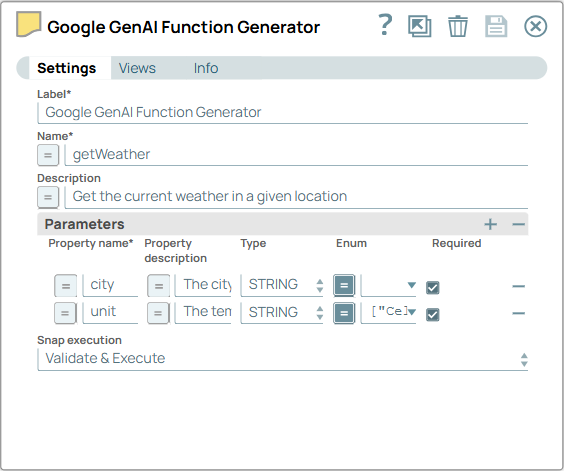Toggle Enum expression button for unit
This screenshot has width=564, height=471.
(x=344, y=313)
